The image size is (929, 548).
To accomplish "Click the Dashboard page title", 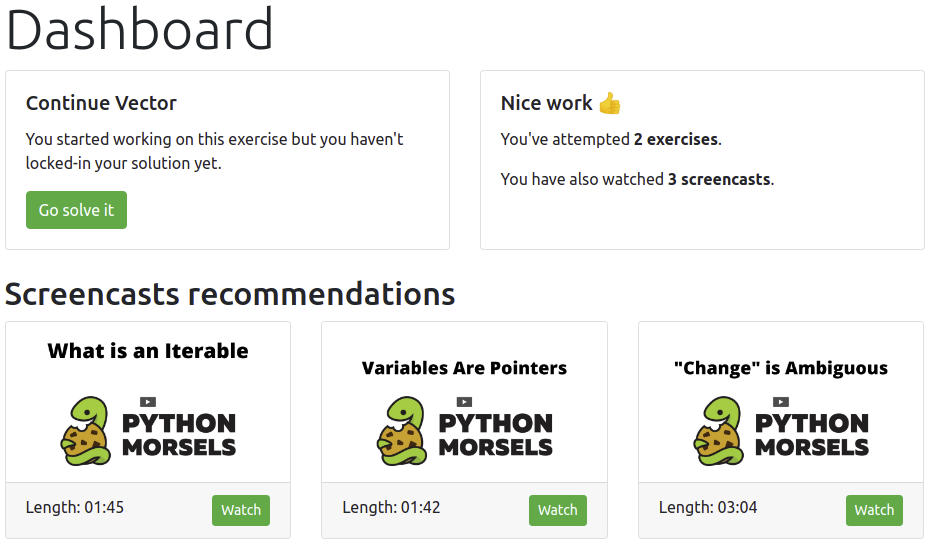I will (x=140, y=30).
